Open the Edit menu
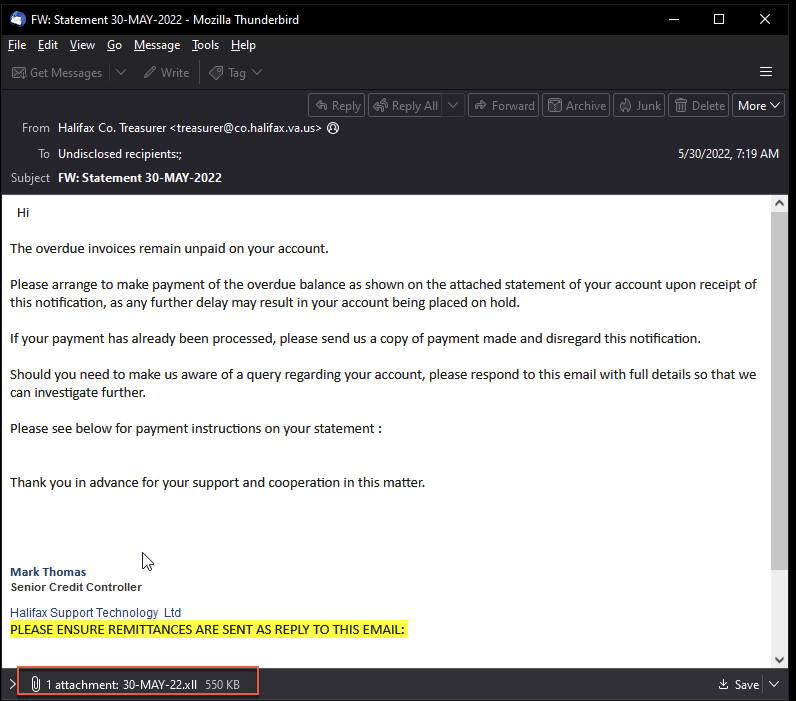This screenshot has width=796, height=701. tap(48, 45)
